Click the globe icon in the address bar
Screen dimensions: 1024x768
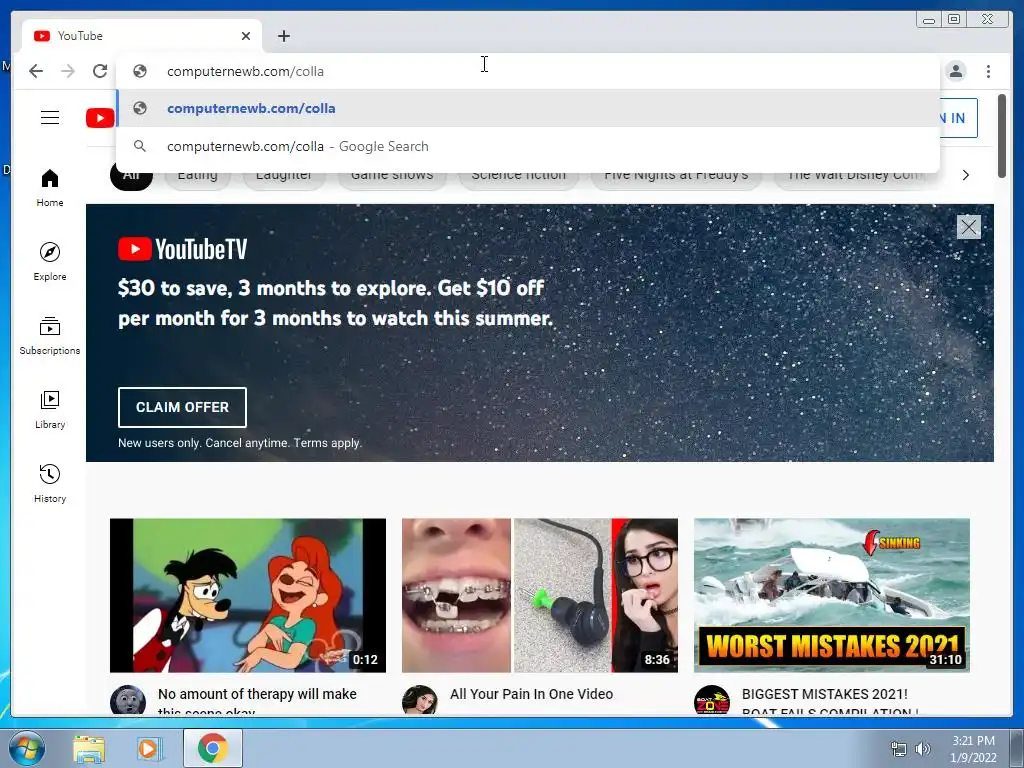point(140,71)
